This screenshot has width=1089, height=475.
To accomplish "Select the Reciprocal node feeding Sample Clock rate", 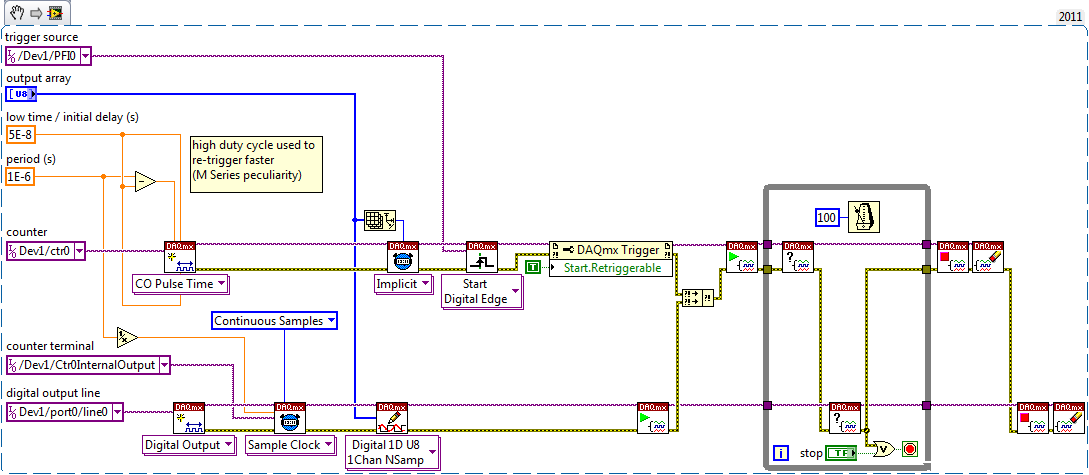I will 128,336.
